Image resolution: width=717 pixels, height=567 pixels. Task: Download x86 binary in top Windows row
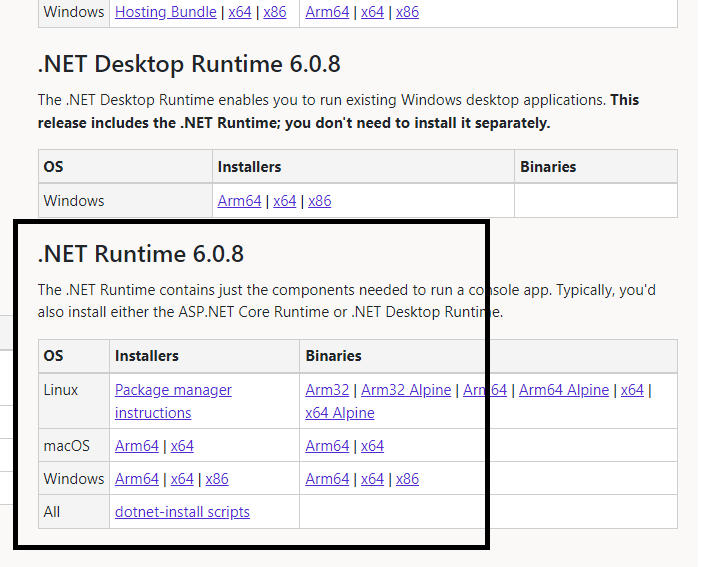[x=407, y=12]
